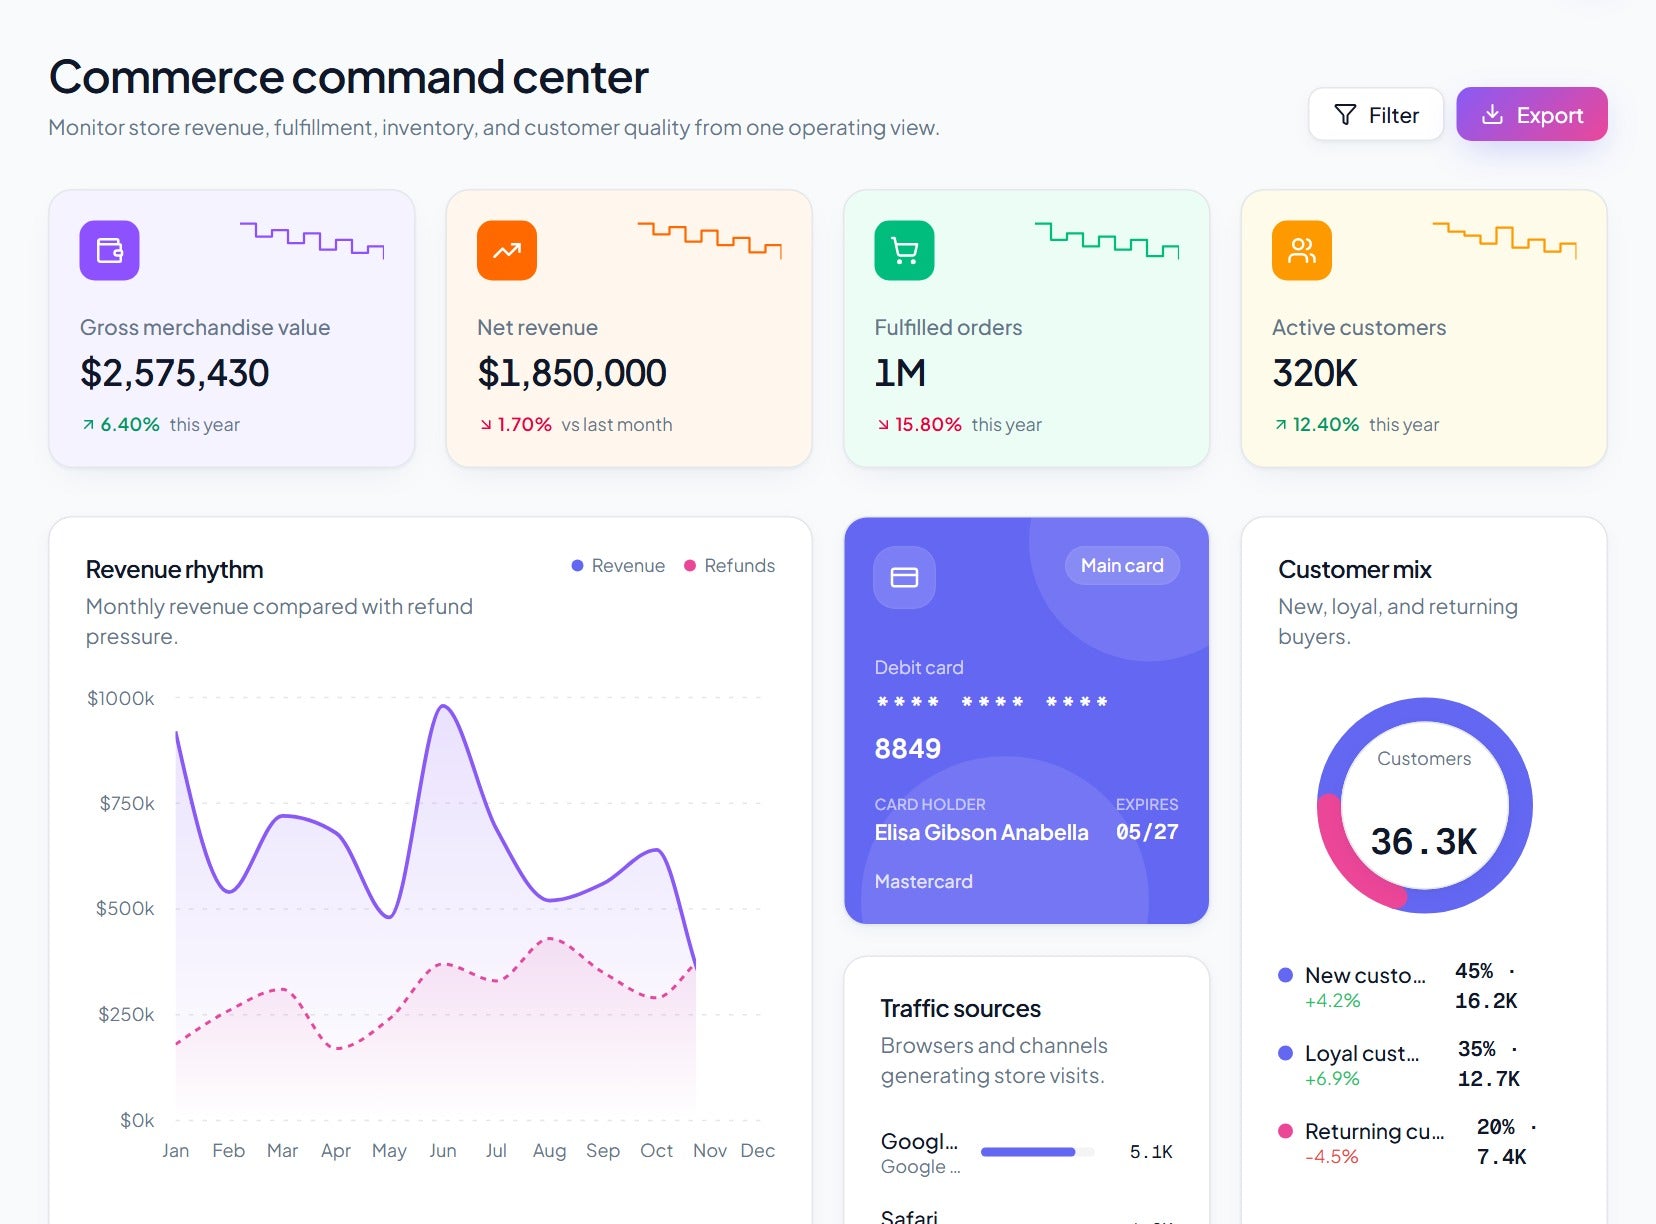1656x1224 pixels.
Task: Click cardholder name Elisa Gibson Anabella
Action: (x=982, y=833)
